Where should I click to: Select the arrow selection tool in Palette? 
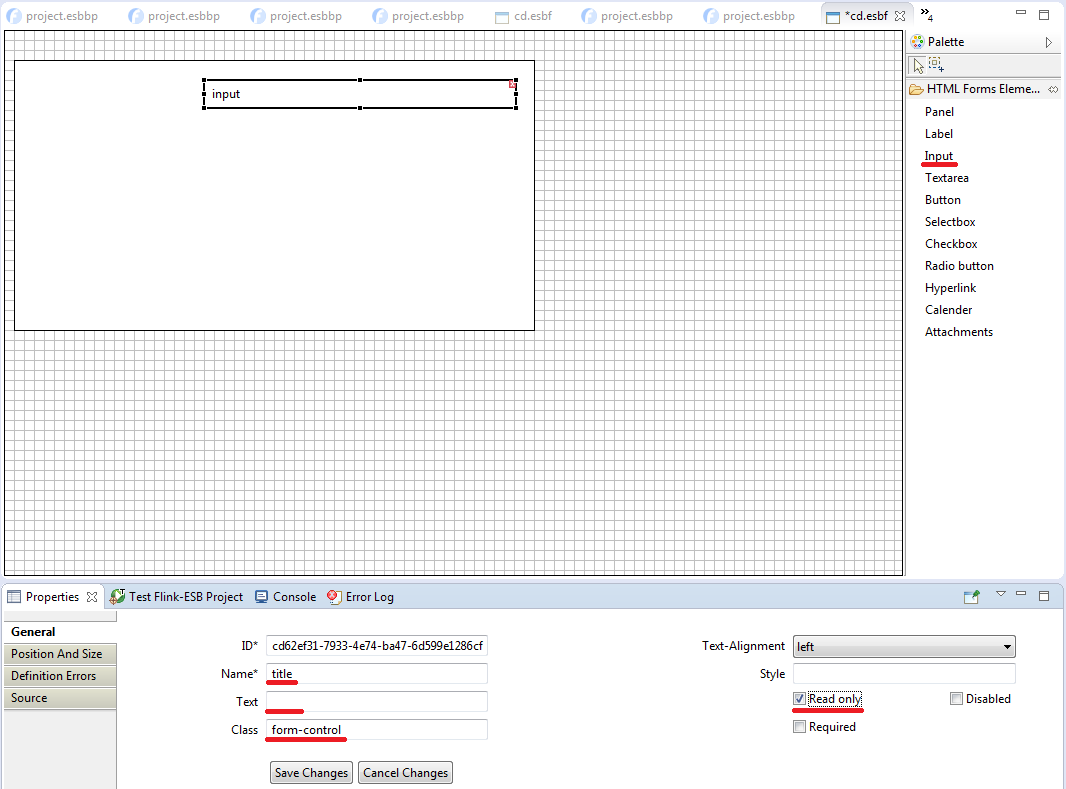(918, 65)
